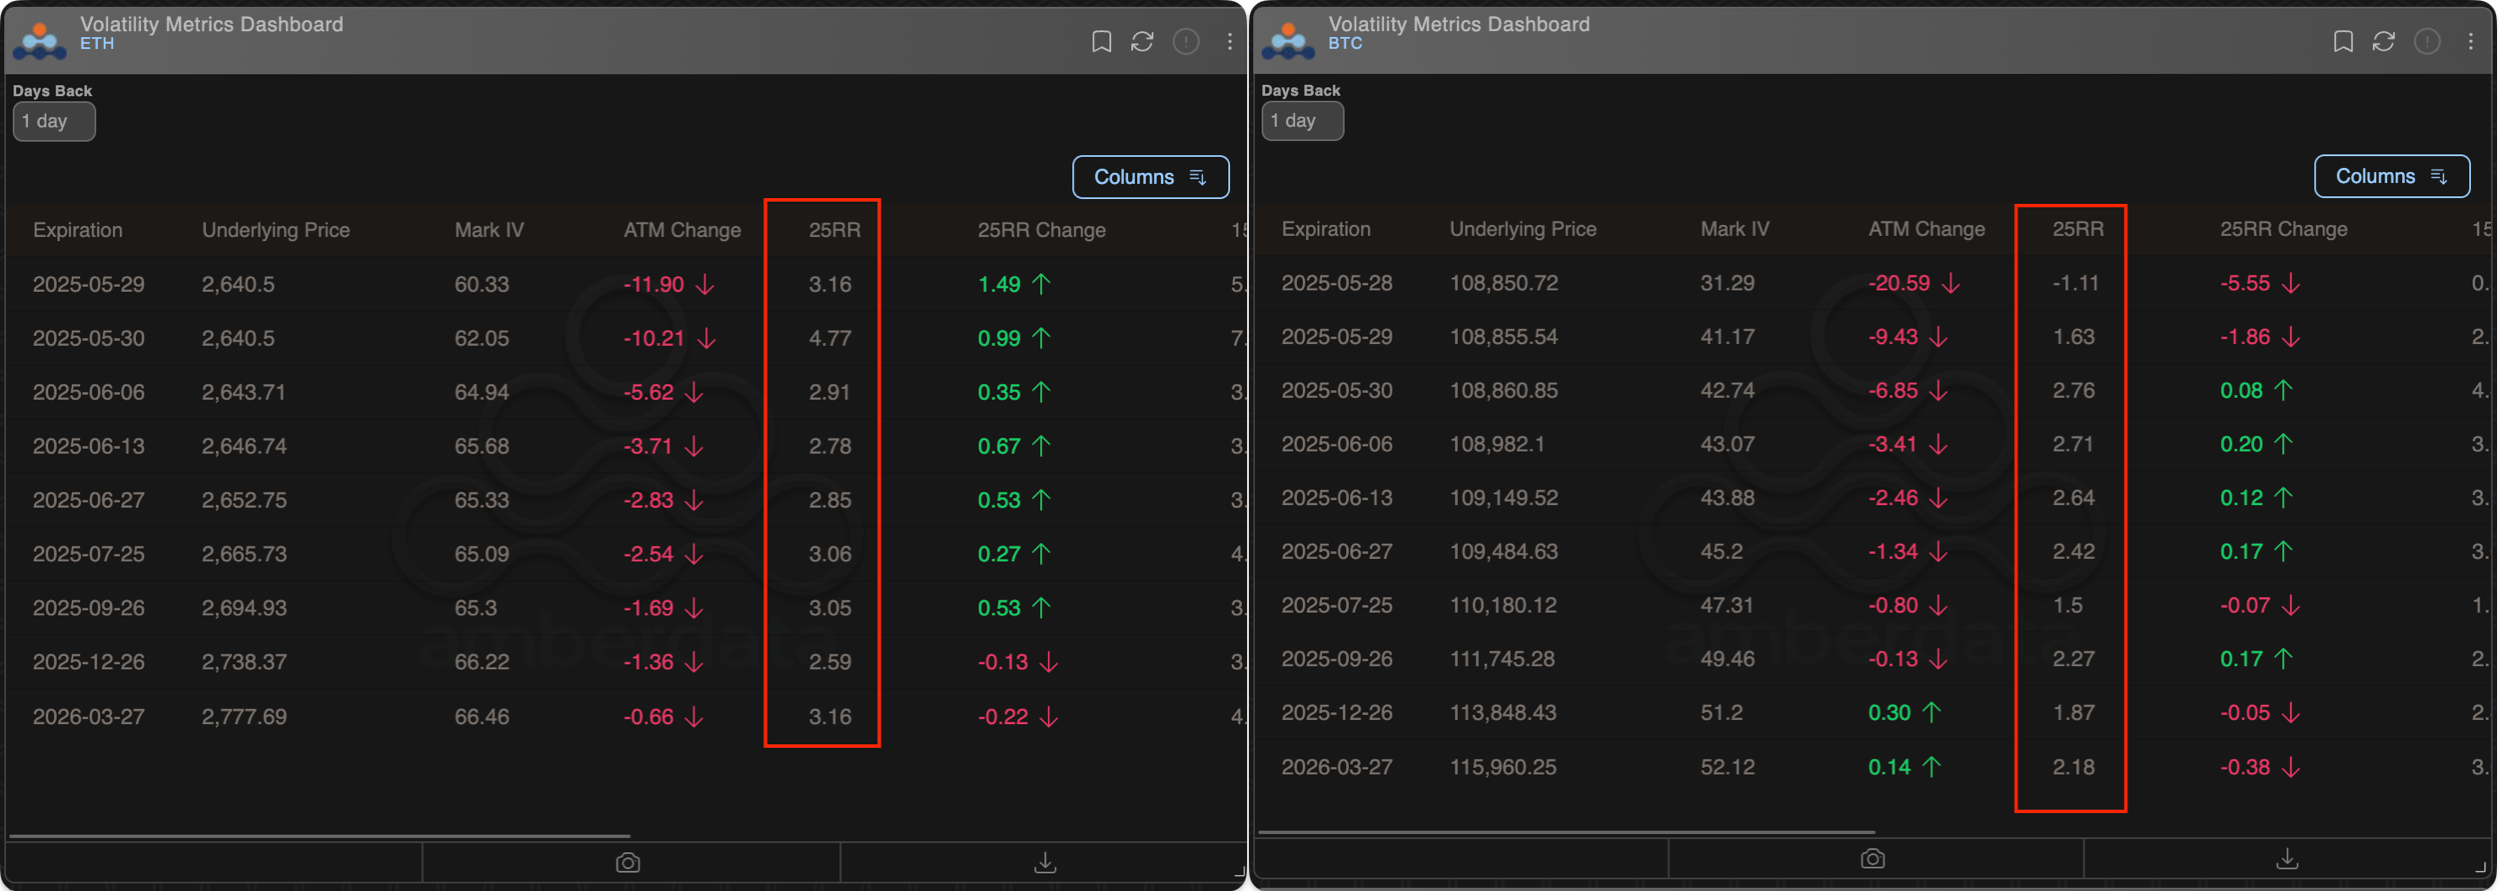Click BTC underlying price 108,855.54
Viewport: 2500px width, 891px height.
point(1504,337)
